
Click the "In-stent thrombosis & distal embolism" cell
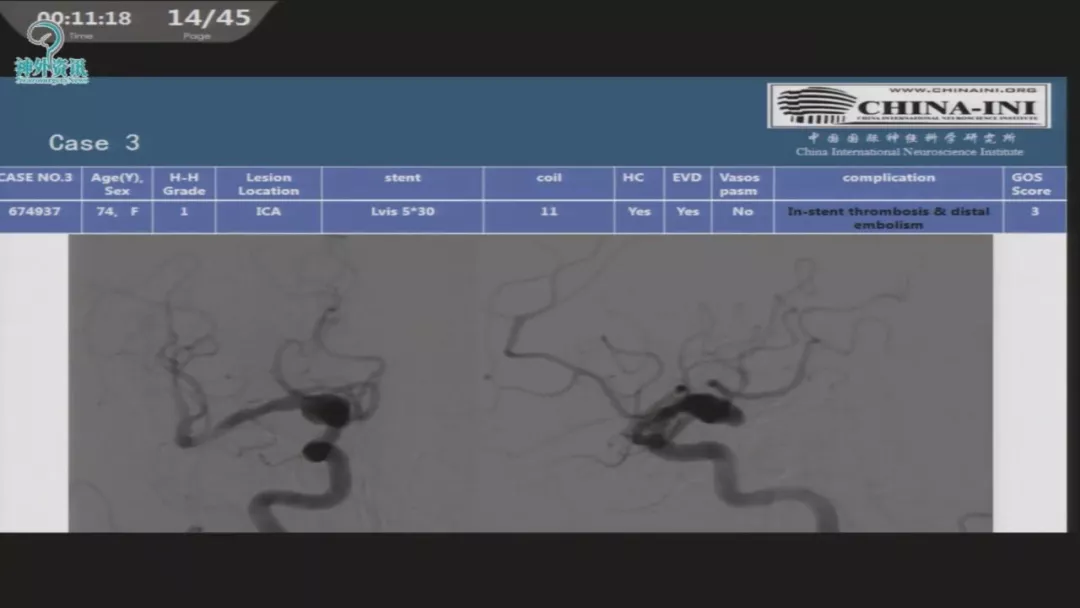coord(889,218)
